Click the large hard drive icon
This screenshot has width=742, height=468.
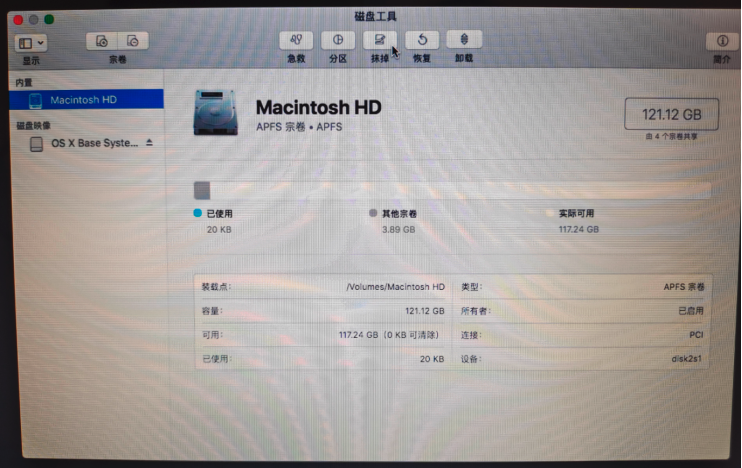(x=215, y=113)
